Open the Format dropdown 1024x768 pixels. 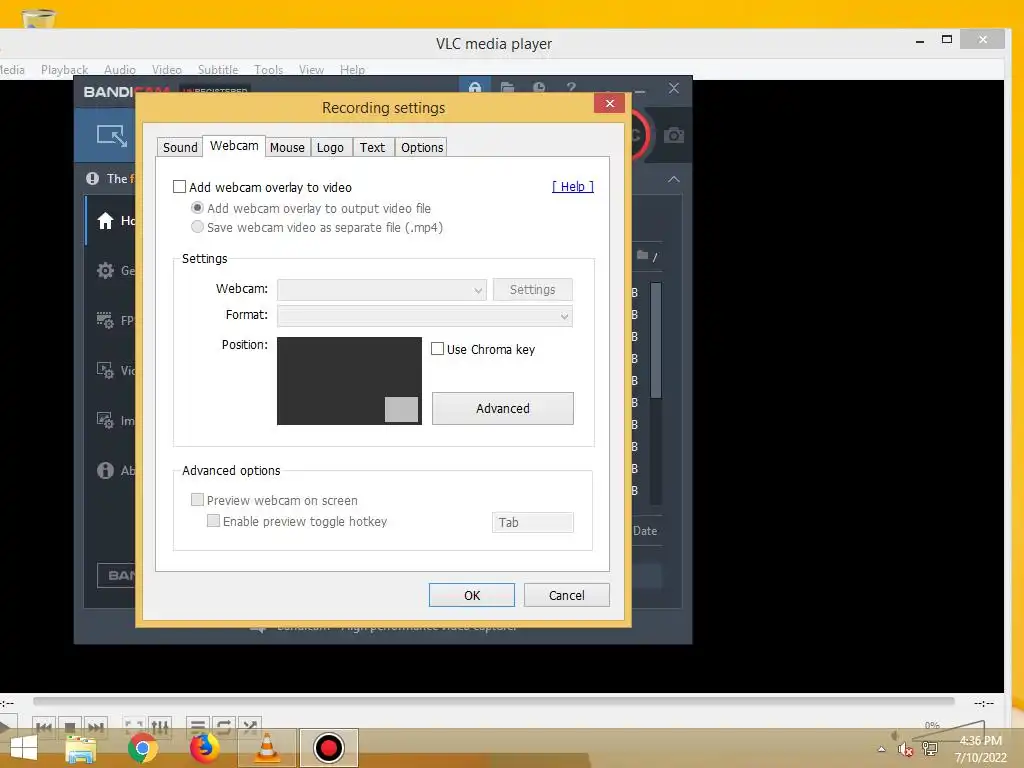(425, 316)
